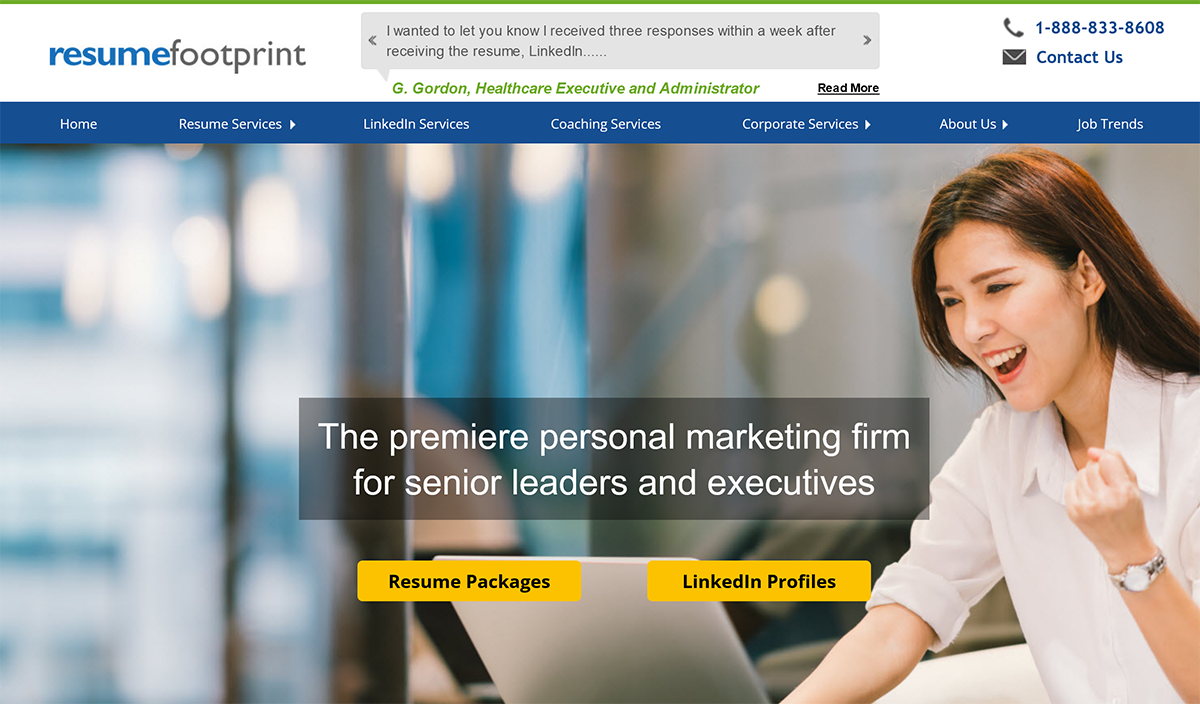Click the Contact Us link
Viewport: 1200px width, 704px height.
click(1079, 57)
